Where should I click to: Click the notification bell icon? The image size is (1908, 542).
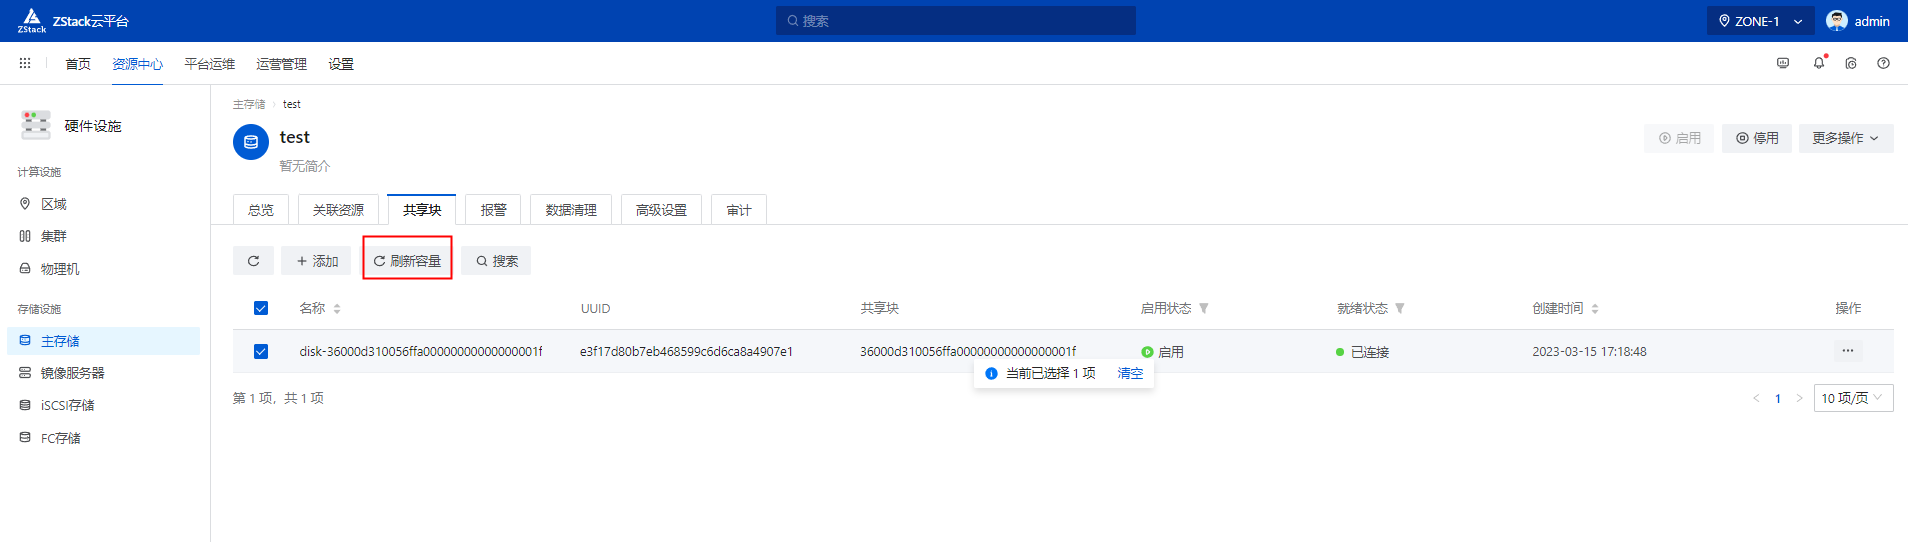click(1818, 63)
